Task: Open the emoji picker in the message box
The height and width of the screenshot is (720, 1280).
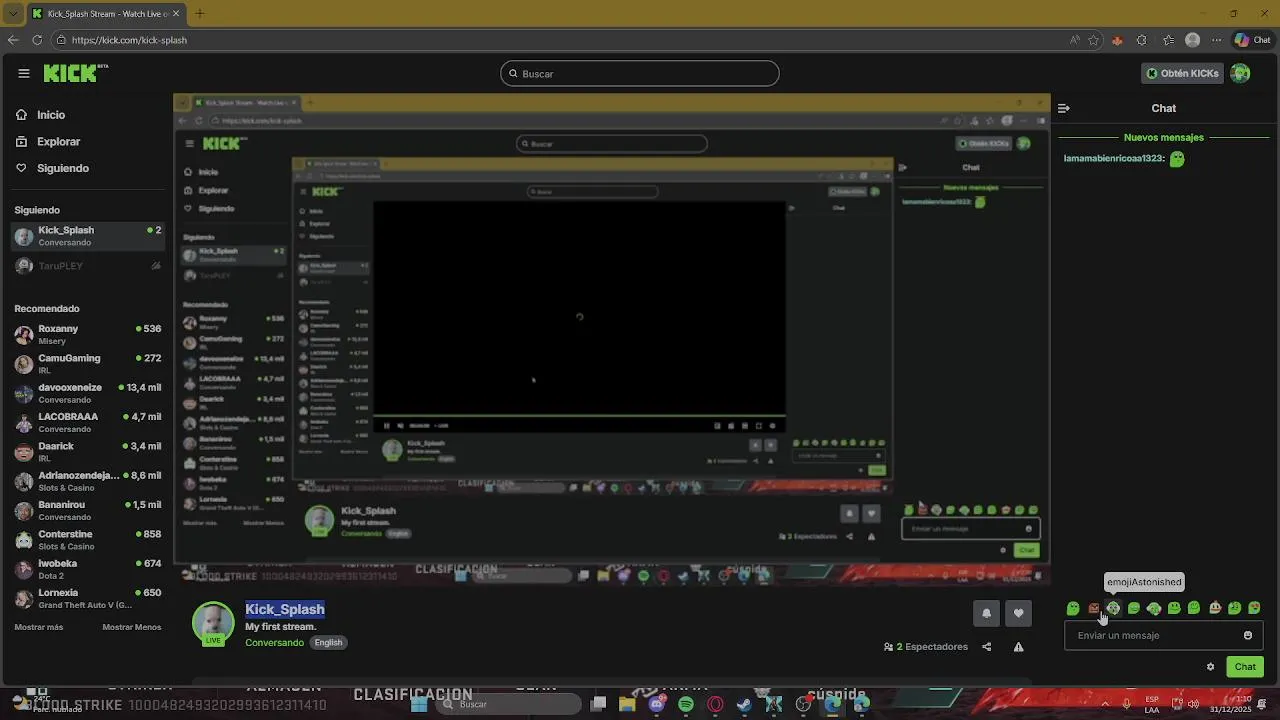Action: click(x=1248, y=635)
